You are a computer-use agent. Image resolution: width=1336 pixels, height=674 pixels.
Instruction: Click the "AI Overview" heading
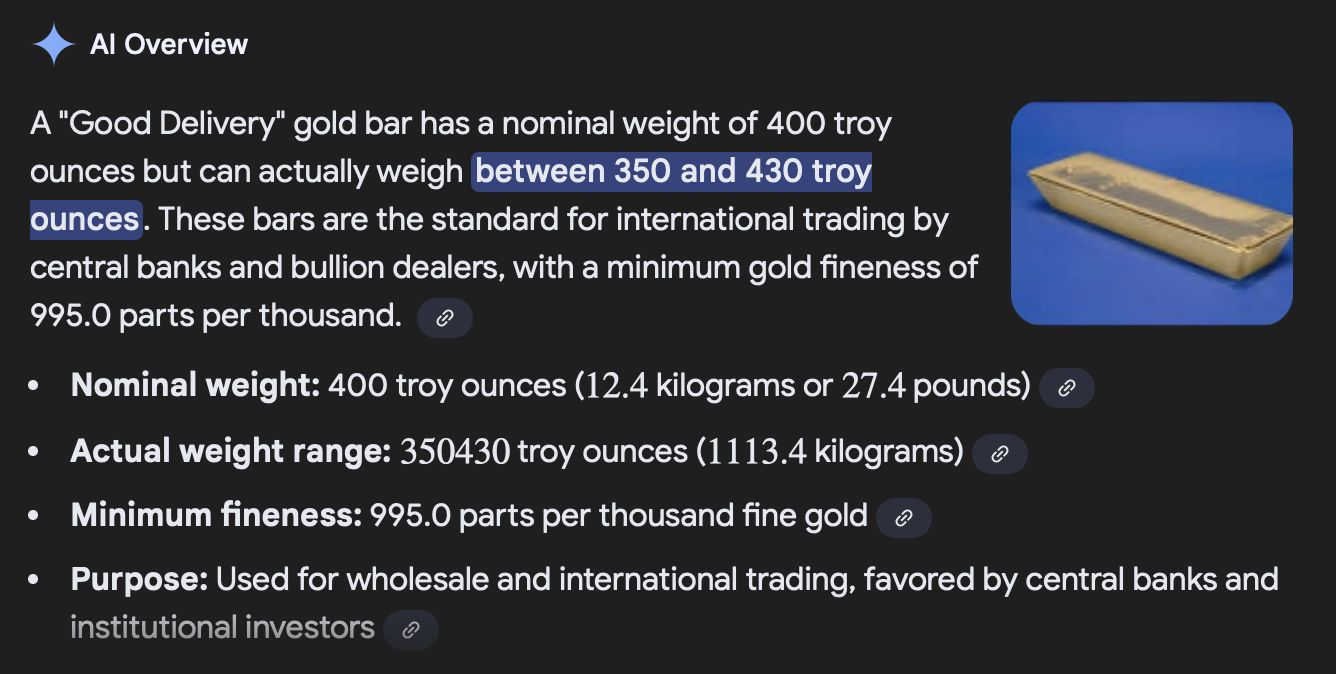point(169,44)
